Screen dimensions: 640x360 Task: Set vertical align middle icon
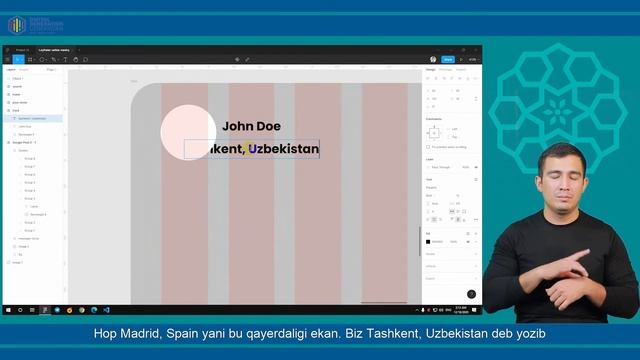pyautogui.click(x=458, y=220)
